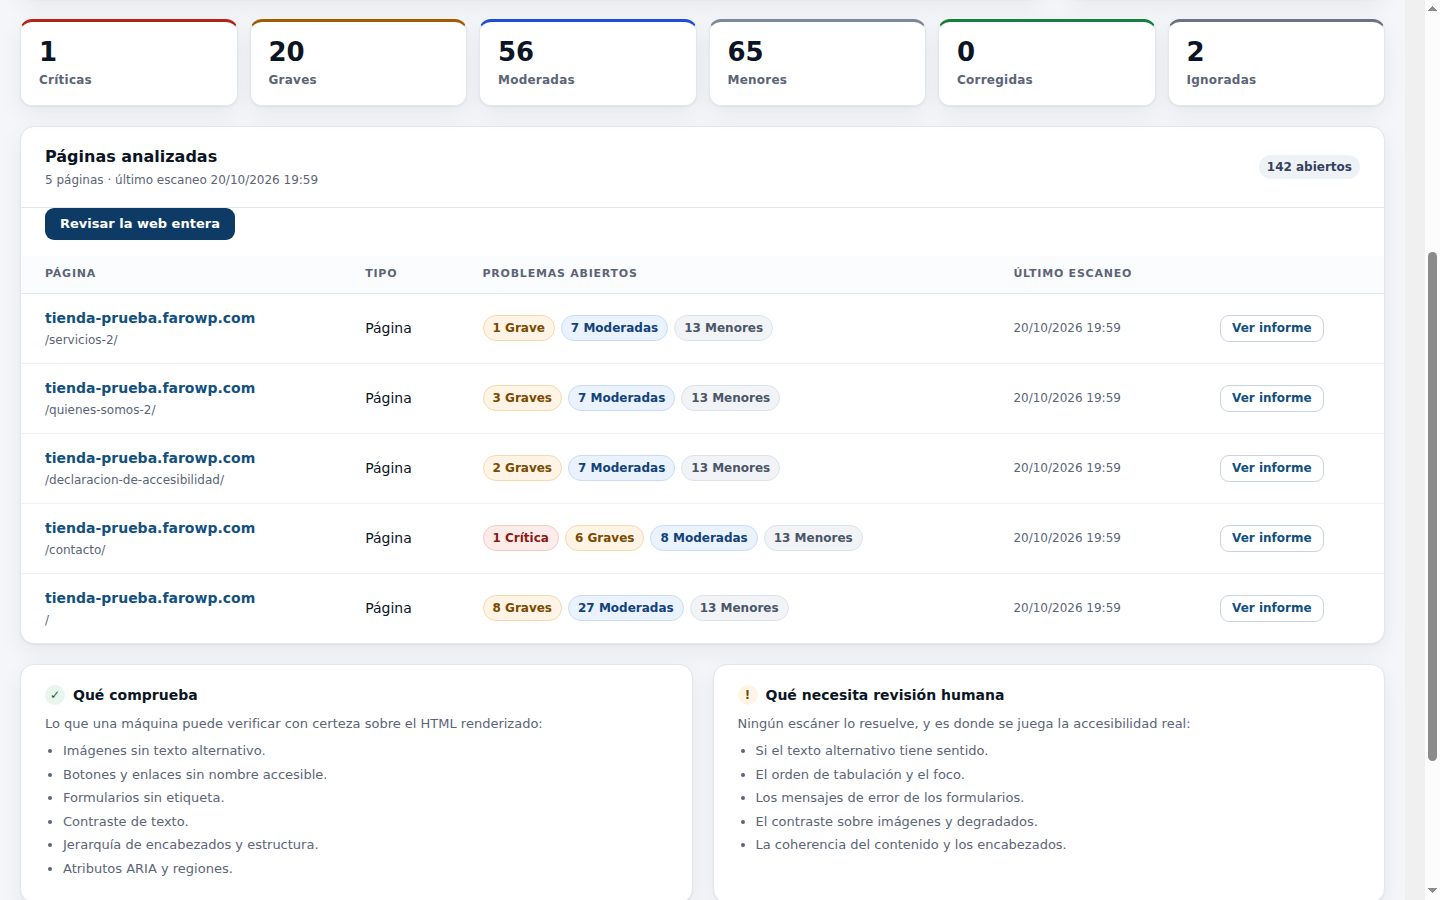This screenshot has height=900, width=1440.
Task: Click 13 Menores badge in /contacto/ row
Action: click(813, 538)
